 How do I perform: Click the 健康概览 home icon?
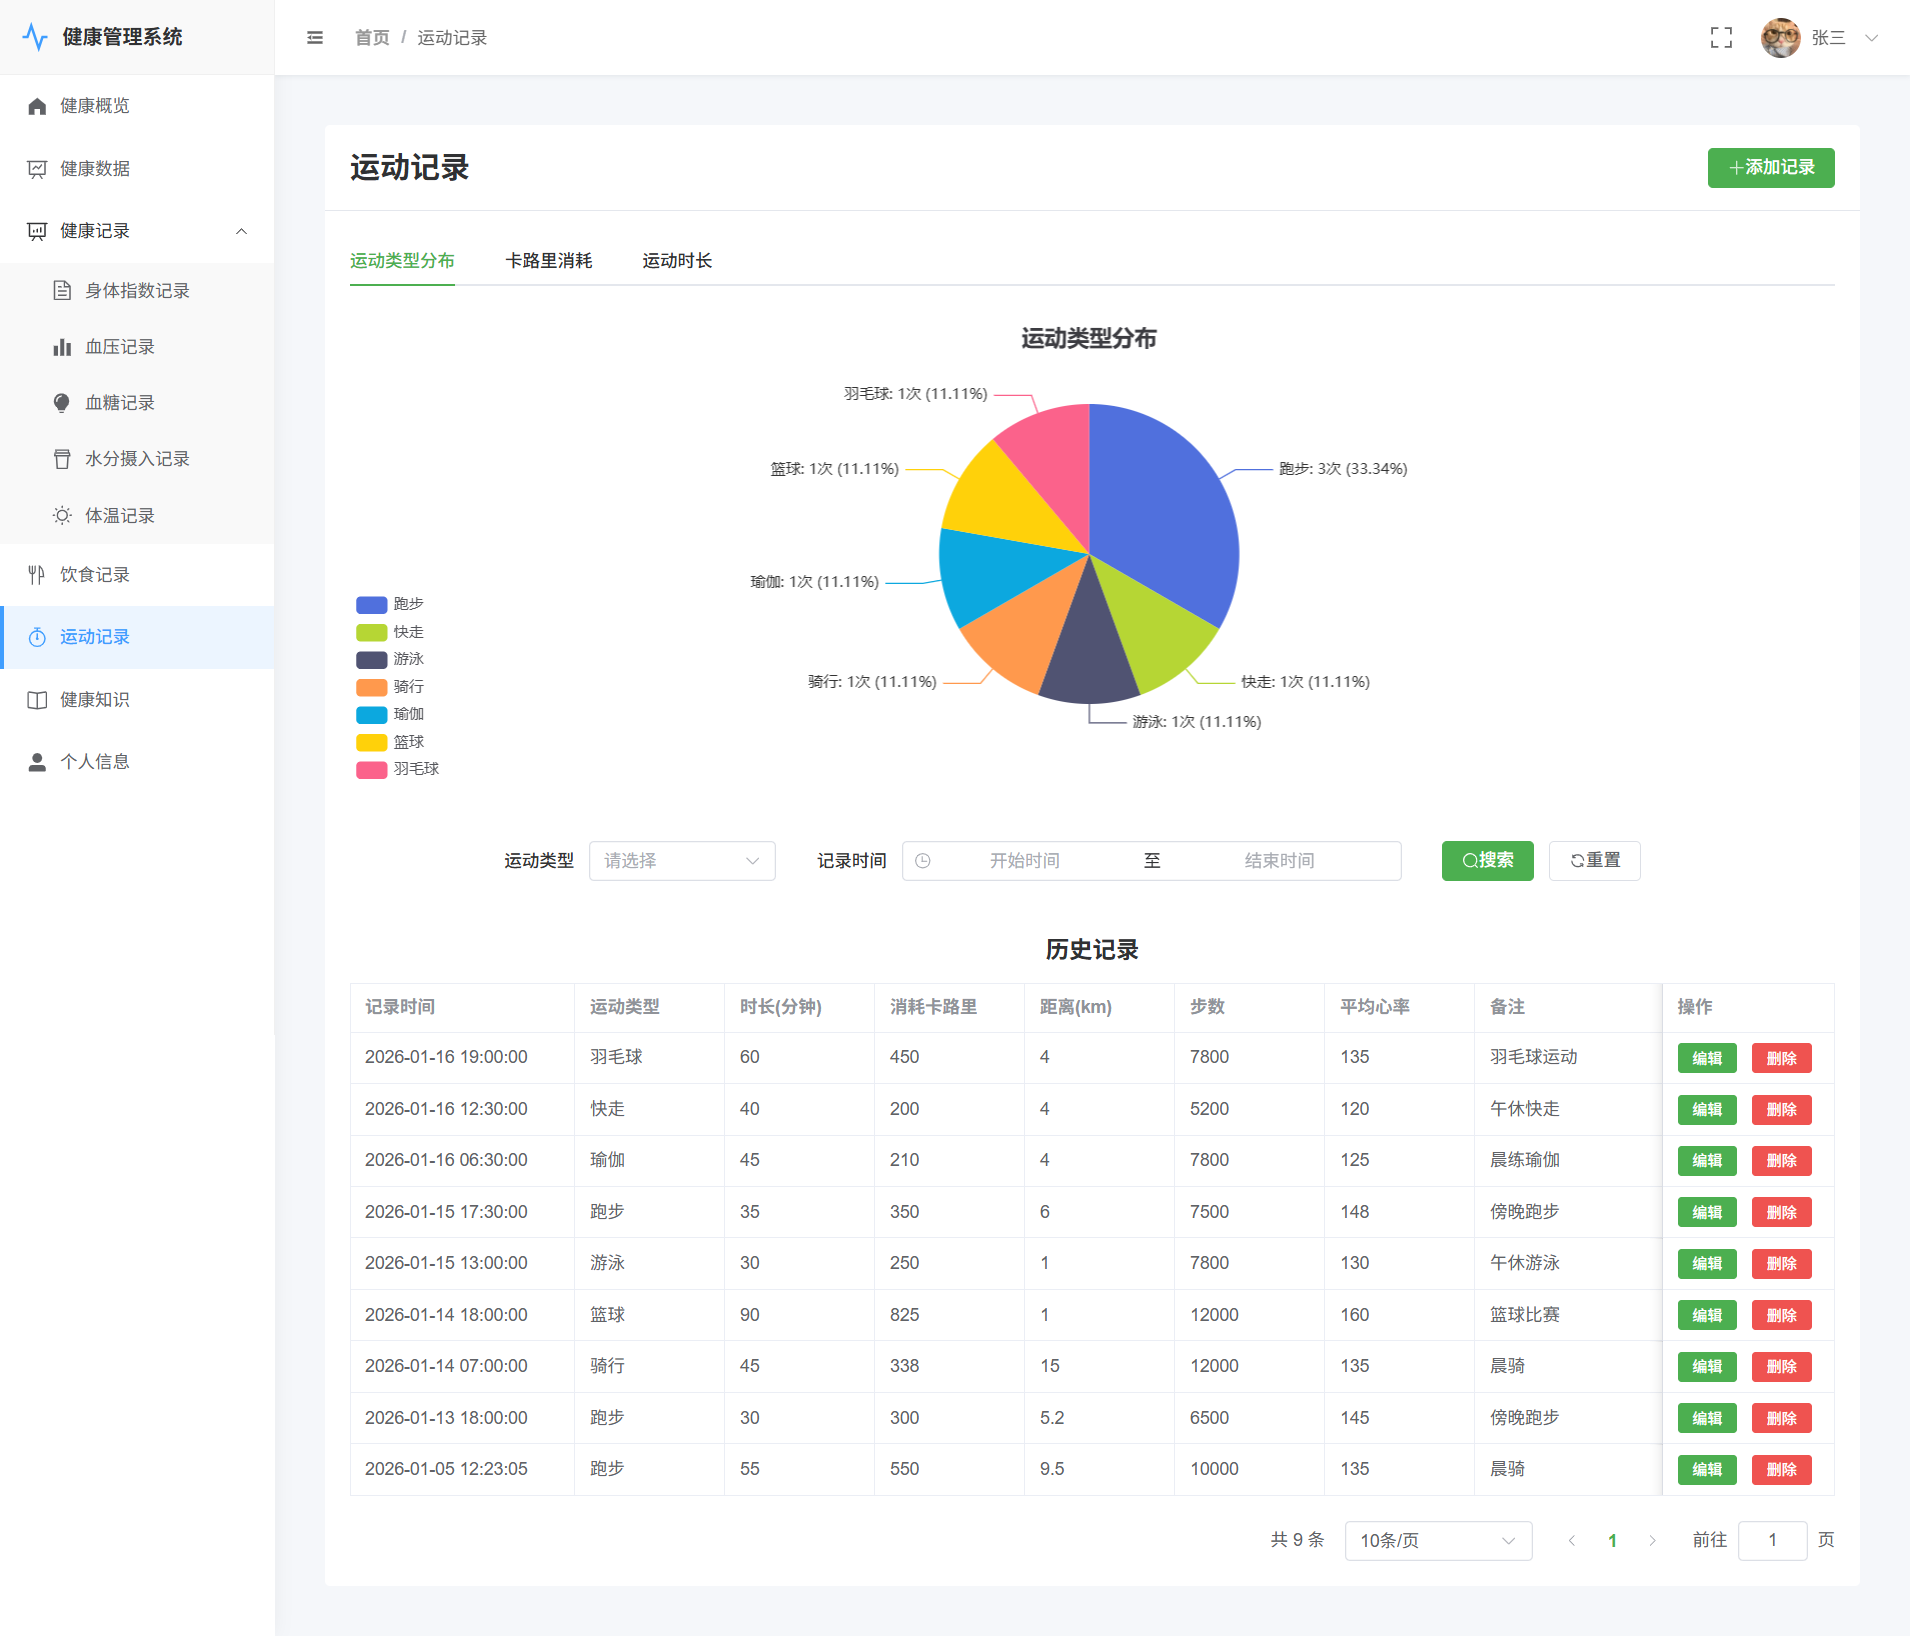pos(37,106)
